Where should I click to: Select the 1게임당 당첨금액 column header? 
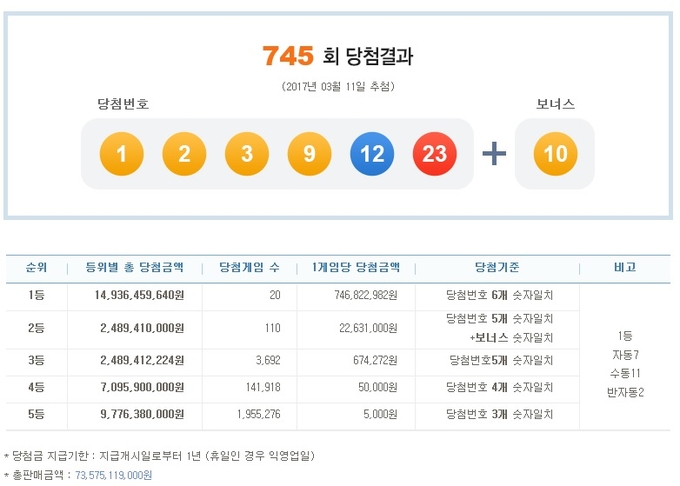pyautogui.click(x=355, y=268)
